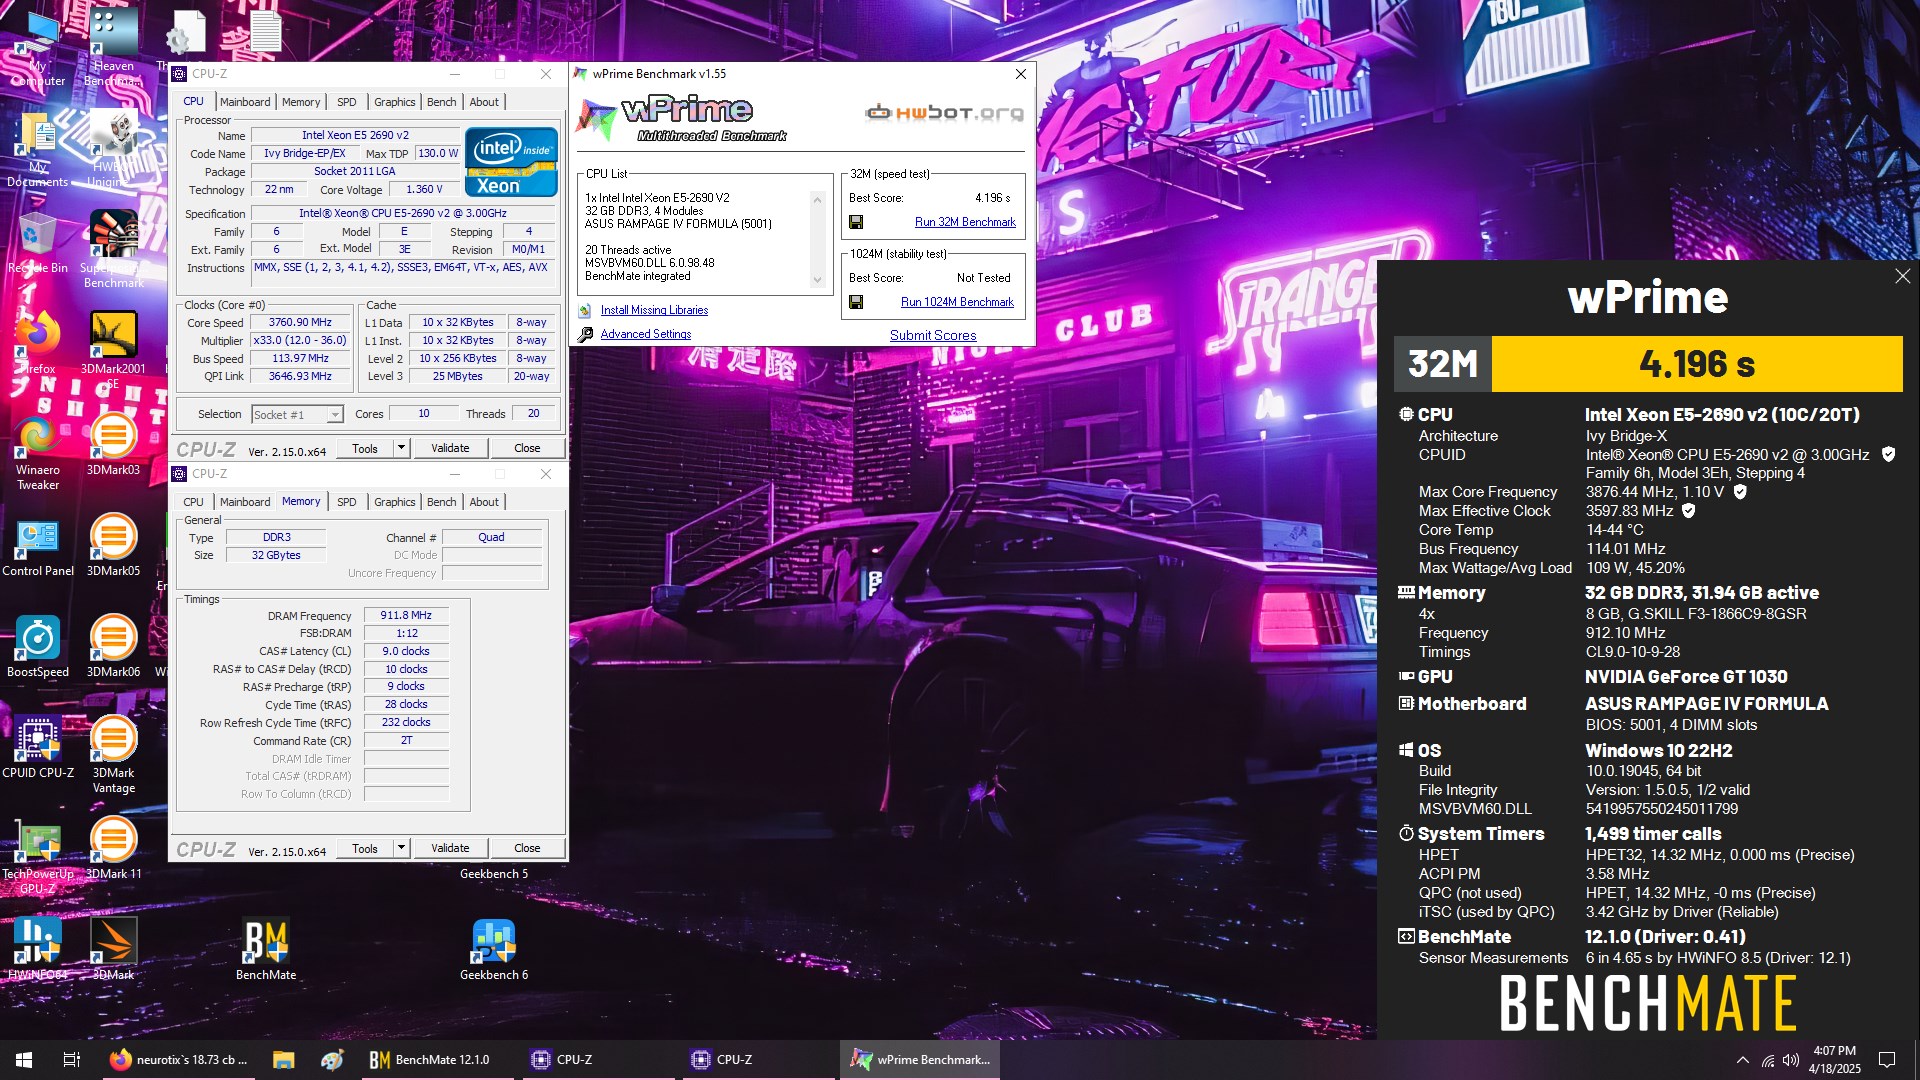1920x1080 pixels.
Task: Switch to Mainboard tab in upper CPU-Z
Action: [x=245, y=102]
